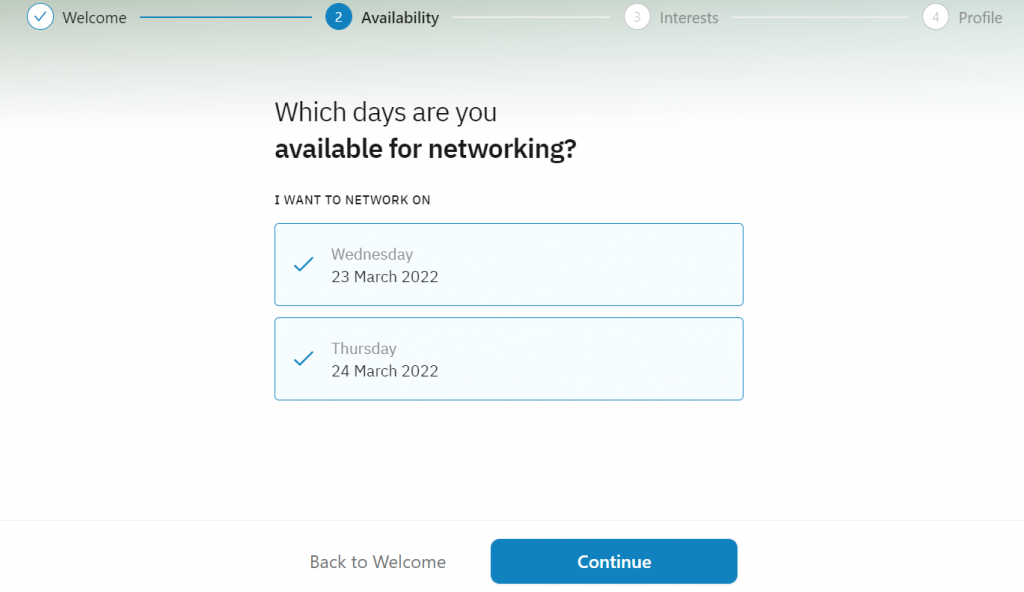Select the step 4 Profile circle icon

[935, 17]
